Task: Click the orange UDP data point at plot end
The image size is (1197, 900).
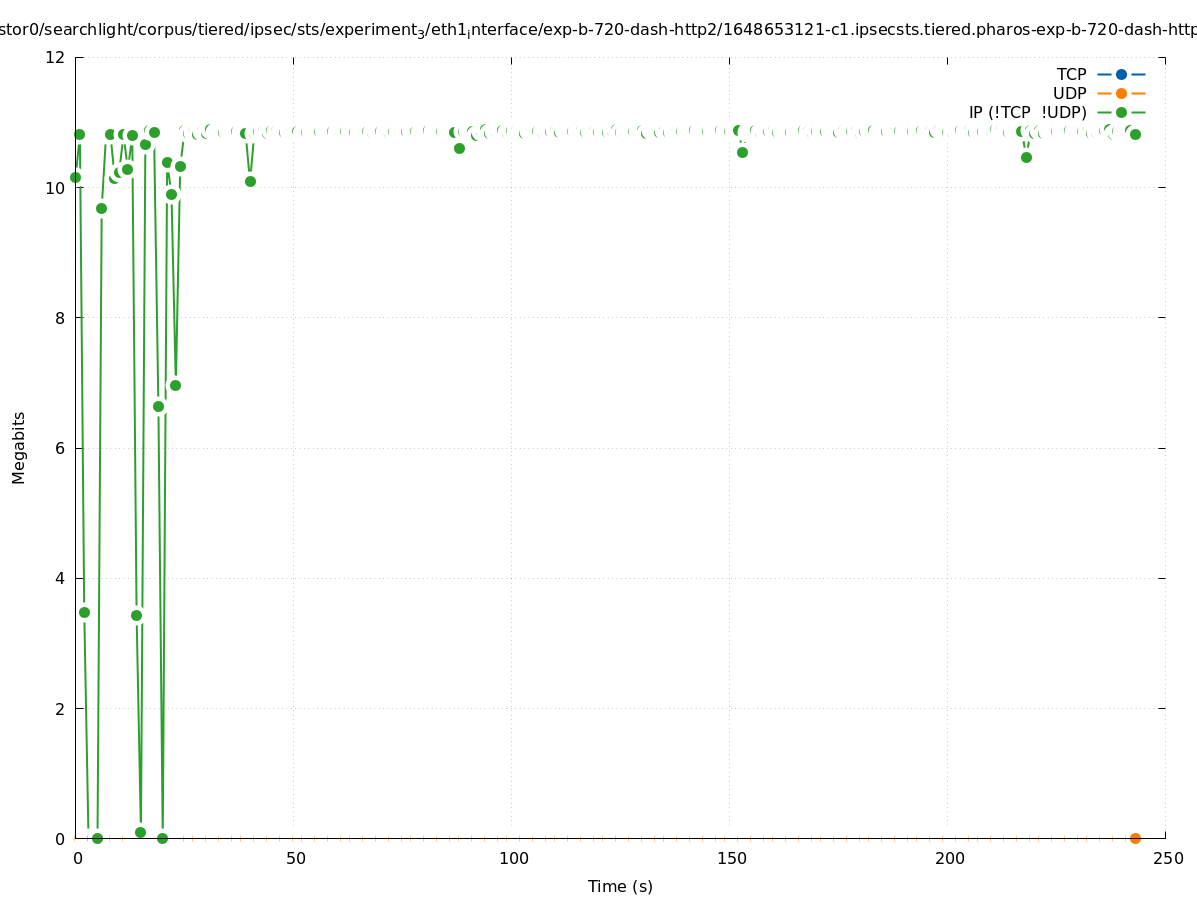Action: tap(1135, 838)
